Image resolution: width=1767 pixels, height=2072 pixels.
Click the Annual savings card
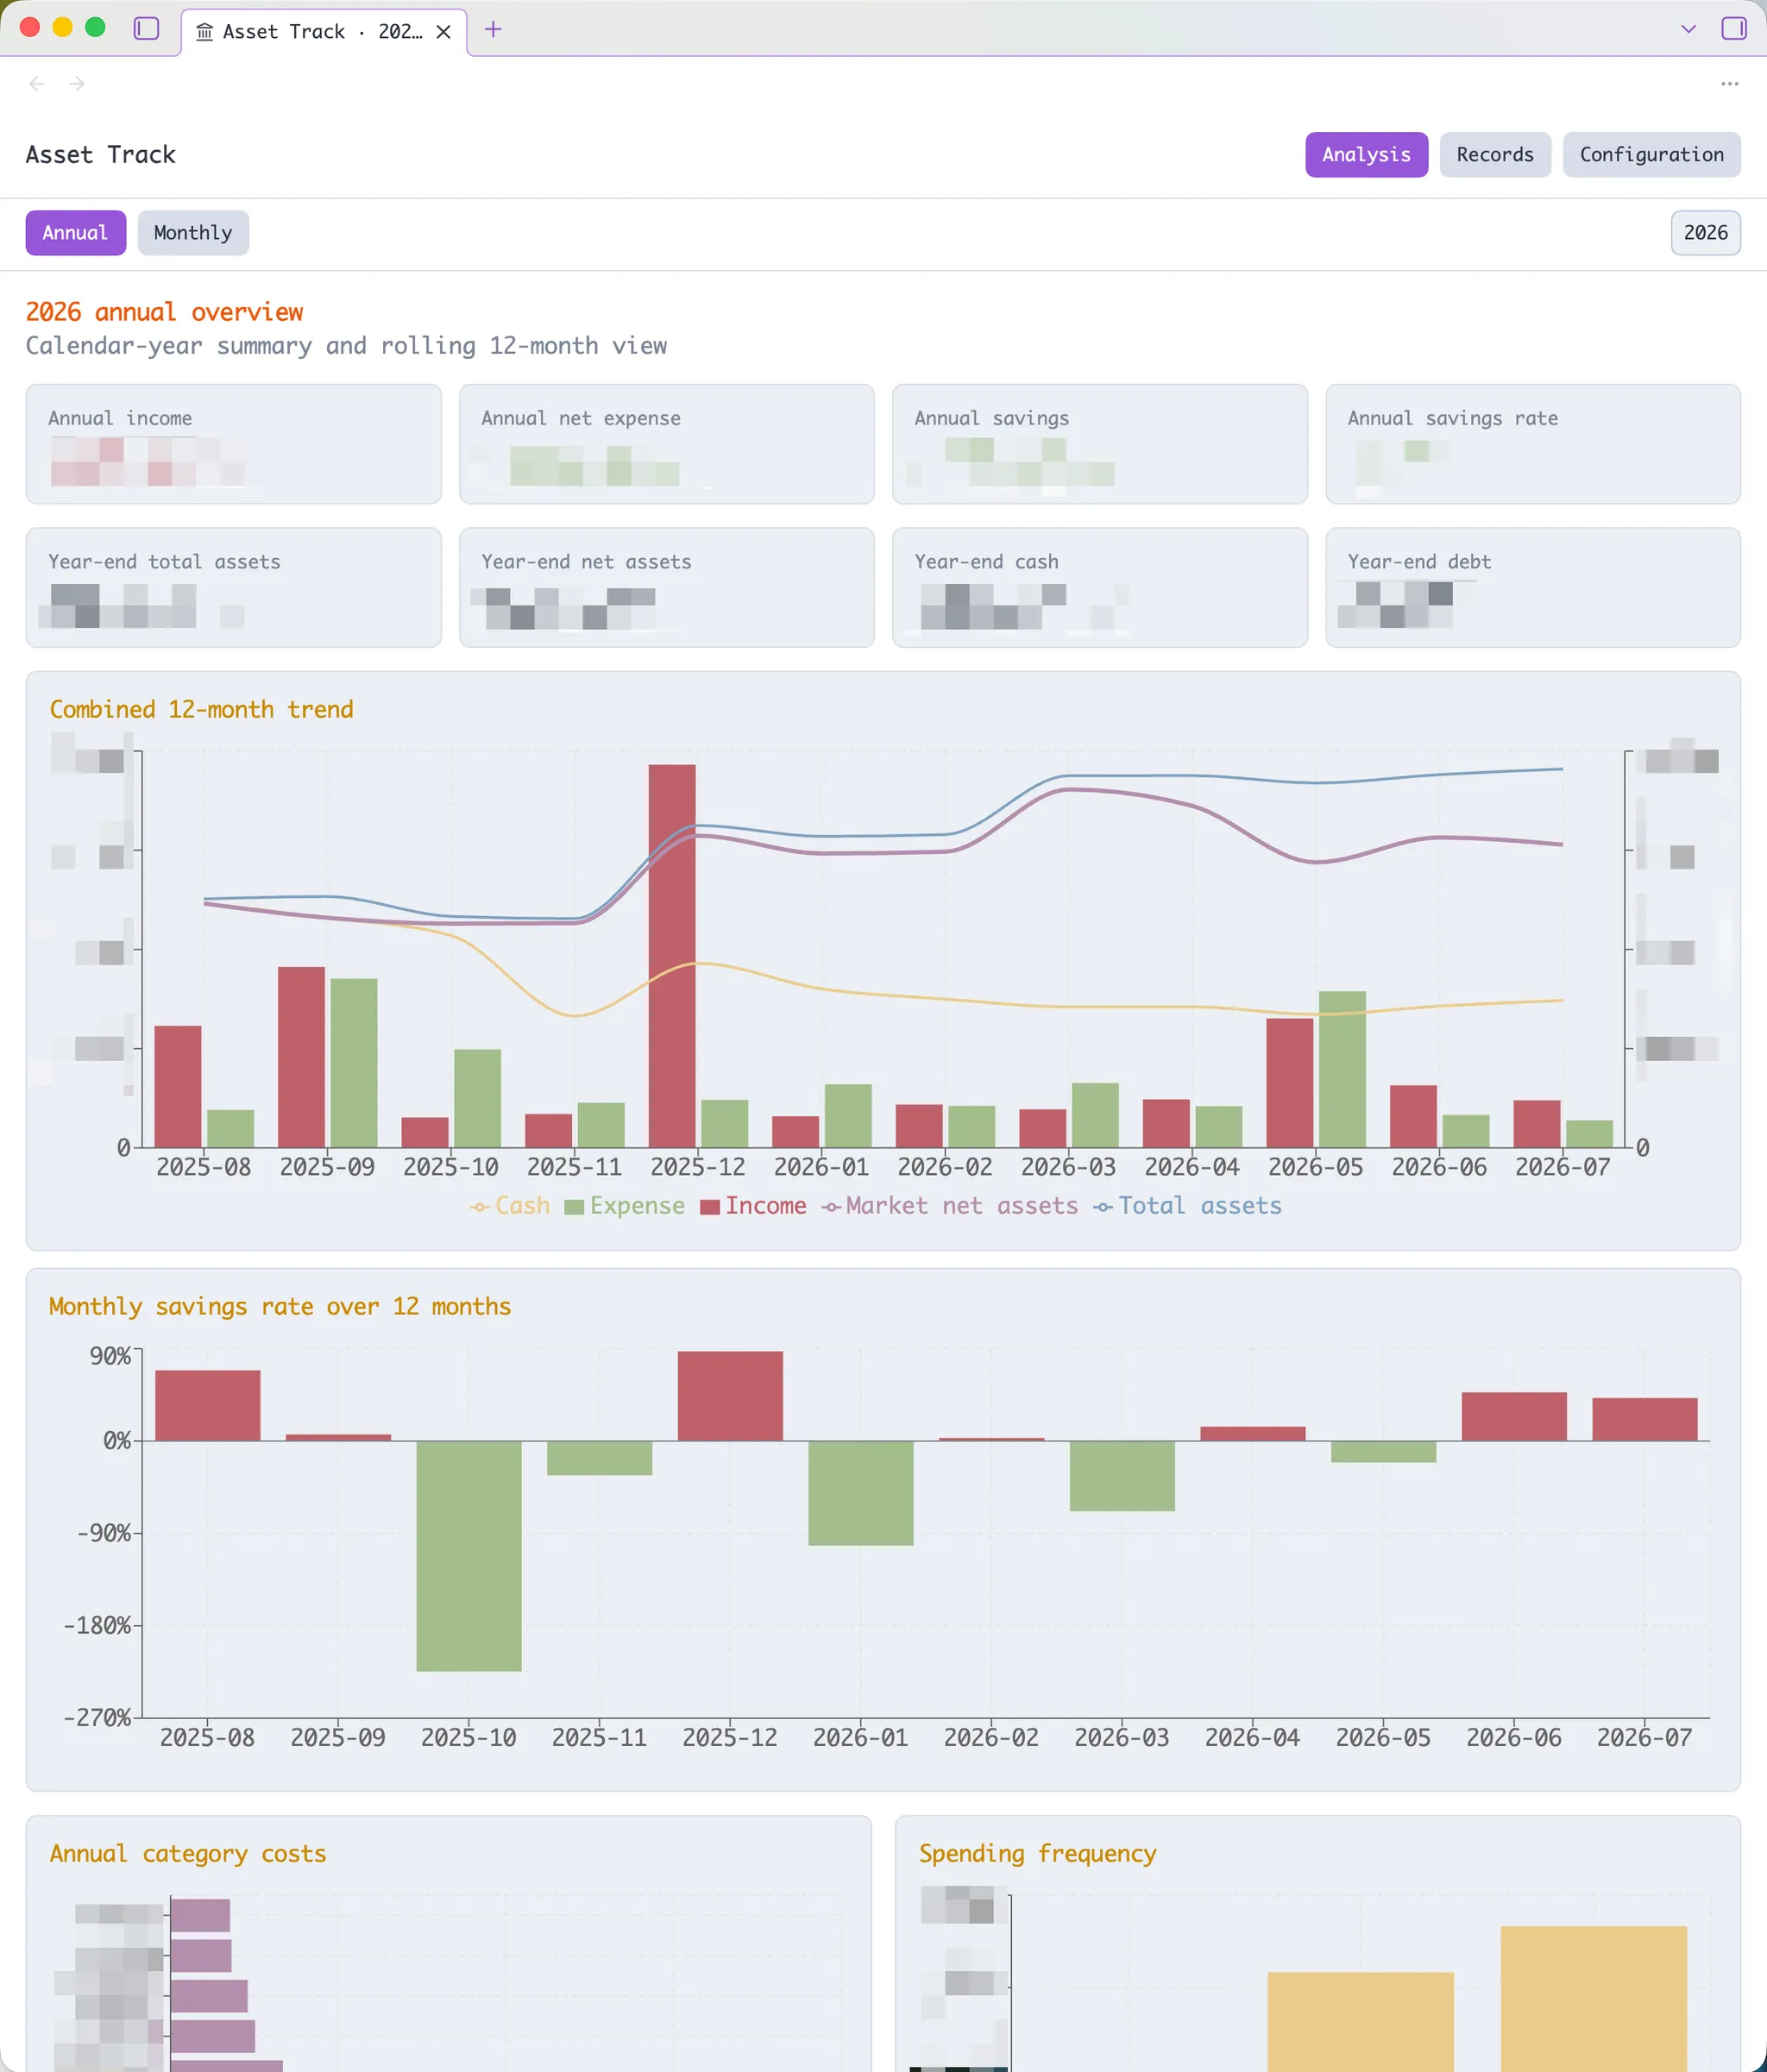1099,444
